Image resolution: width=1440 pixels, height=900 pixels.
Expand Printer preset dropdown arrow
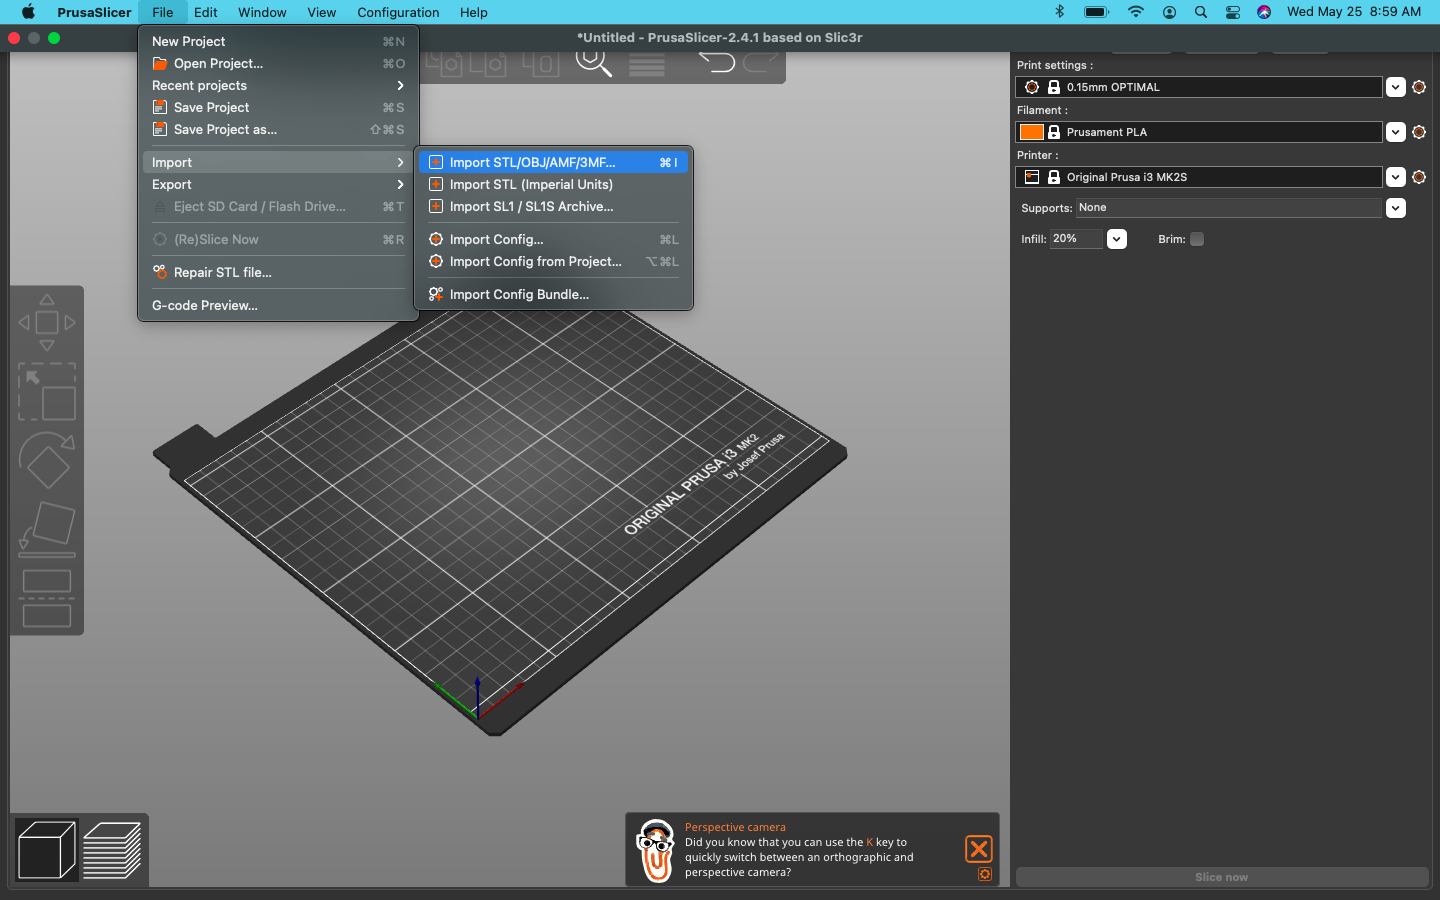[1396, 177]
